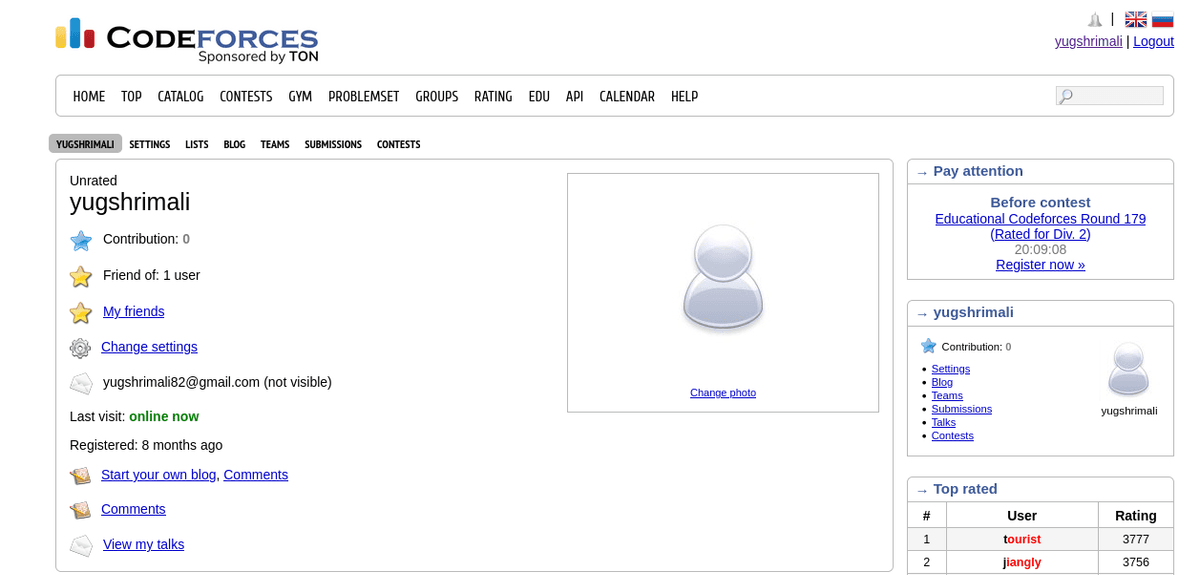Image resolution: width=1200 pixels, height=575 pixels.
Task: Click Comments link next to blog link
Action: click(256, 474)
